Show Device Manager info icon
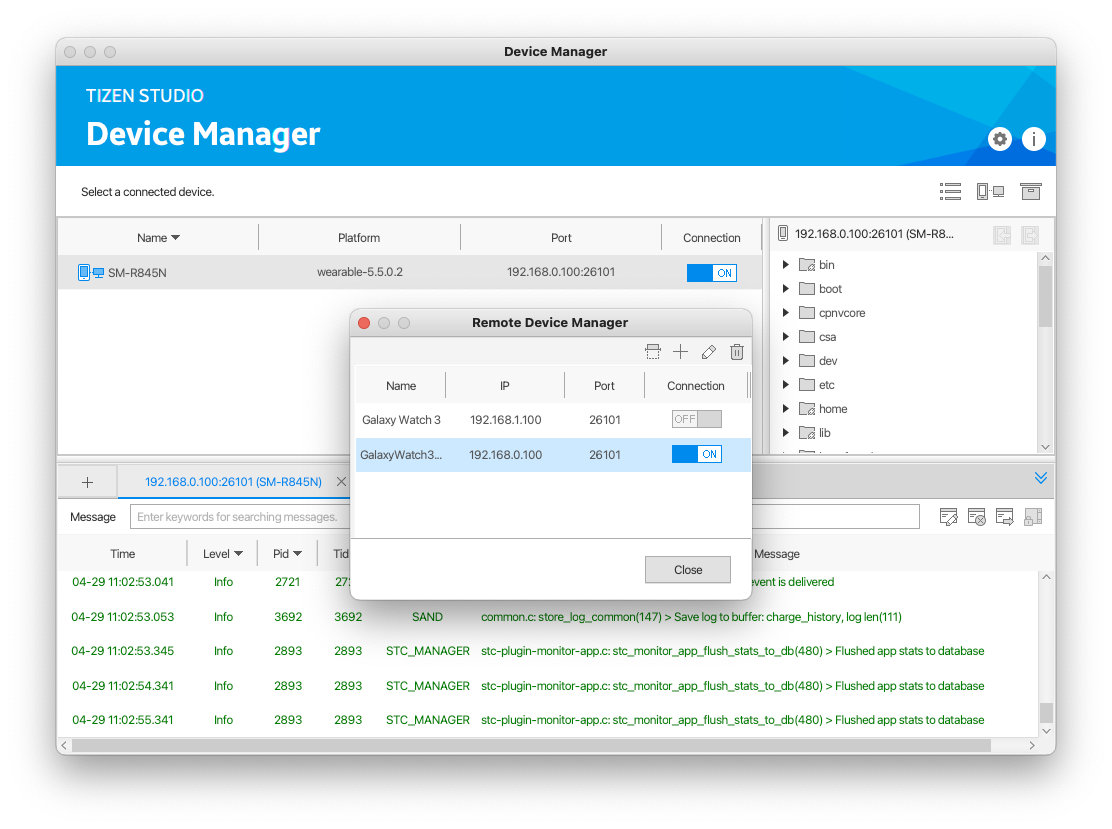The height and width of the screenshot is (829, 1112). click(x=1033, y=139)
